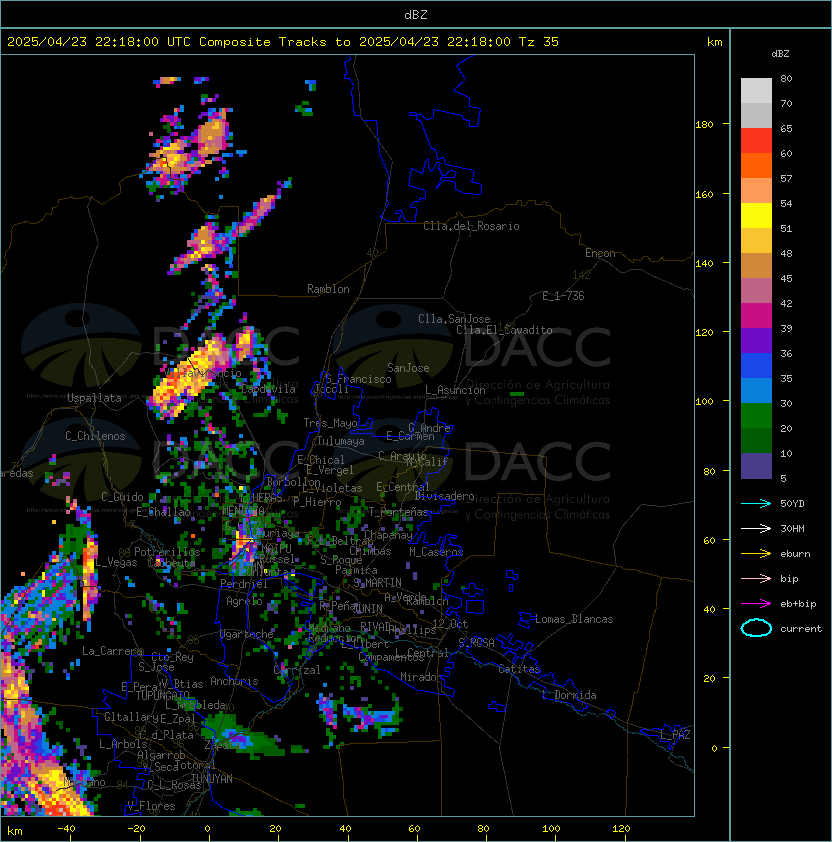The width and height of the screenshot is (832, 842).
Task: Click the Mirador map label
Action: click(421, 677)
